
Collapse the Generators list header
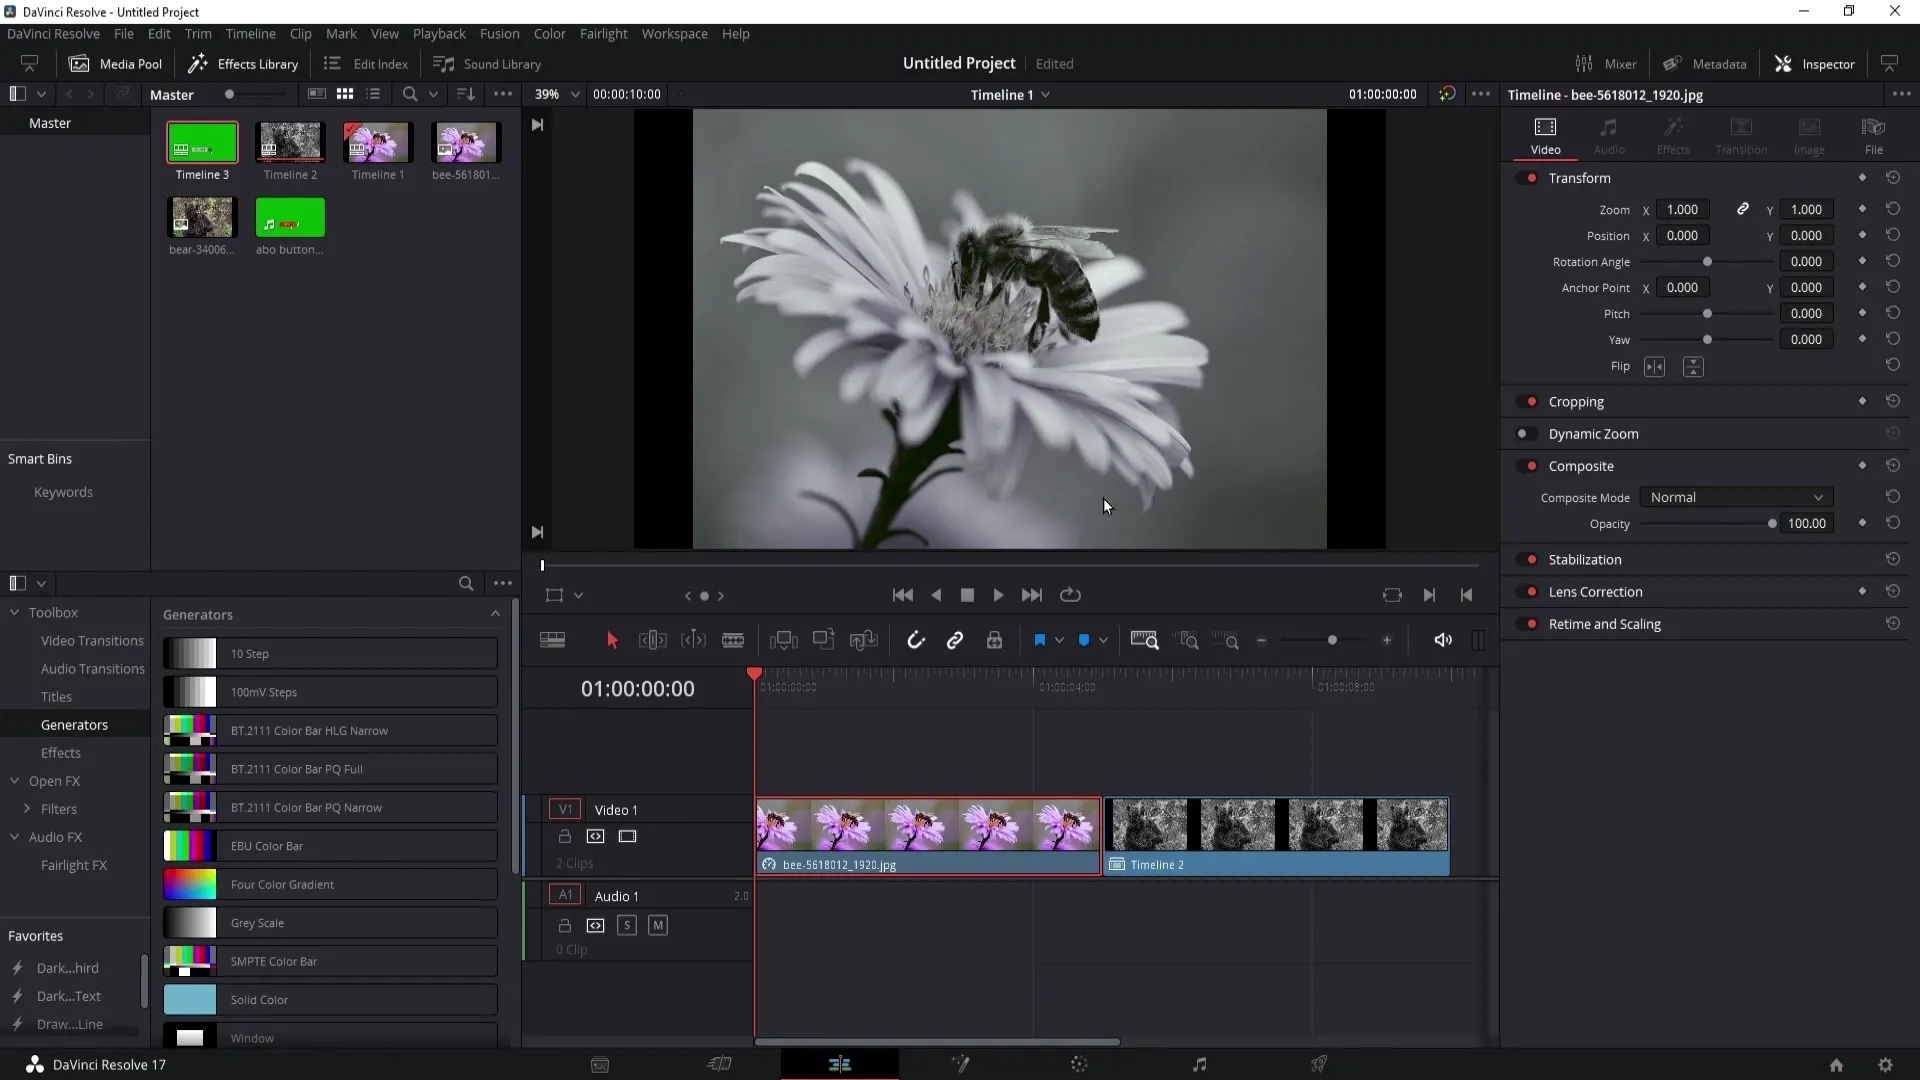495,614
